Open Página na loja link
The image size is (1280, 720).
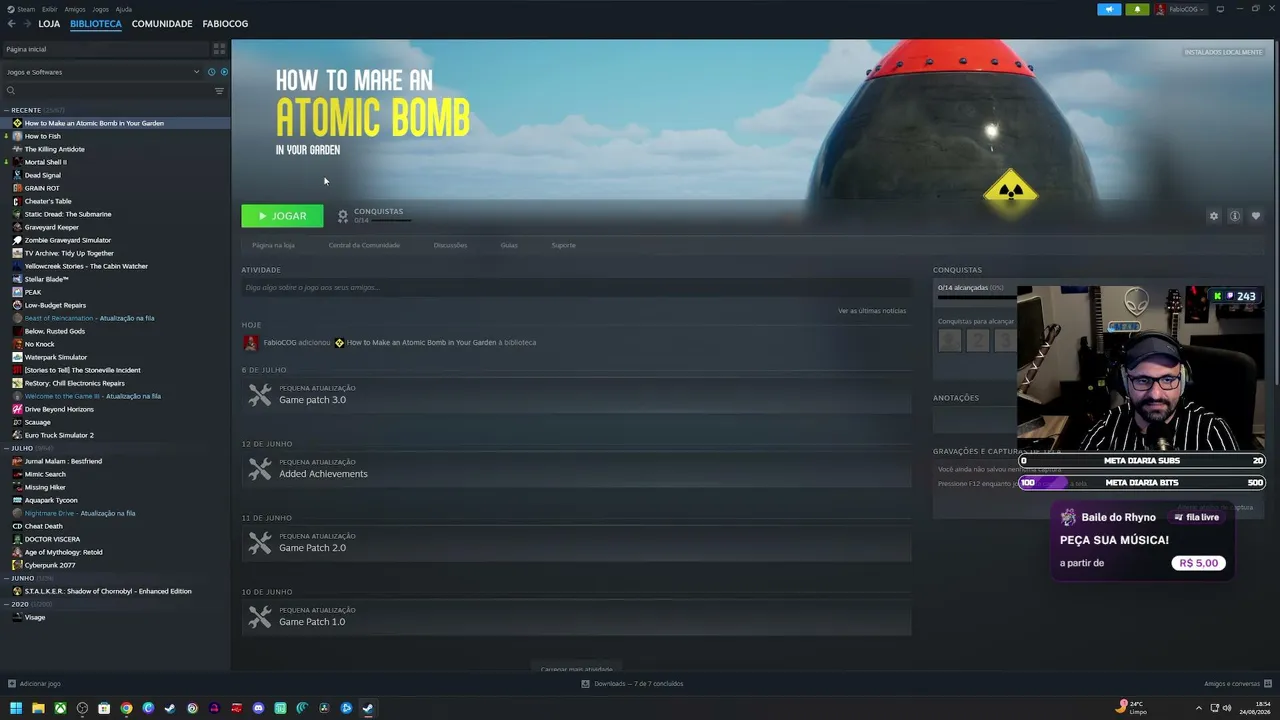click(273, 245)
